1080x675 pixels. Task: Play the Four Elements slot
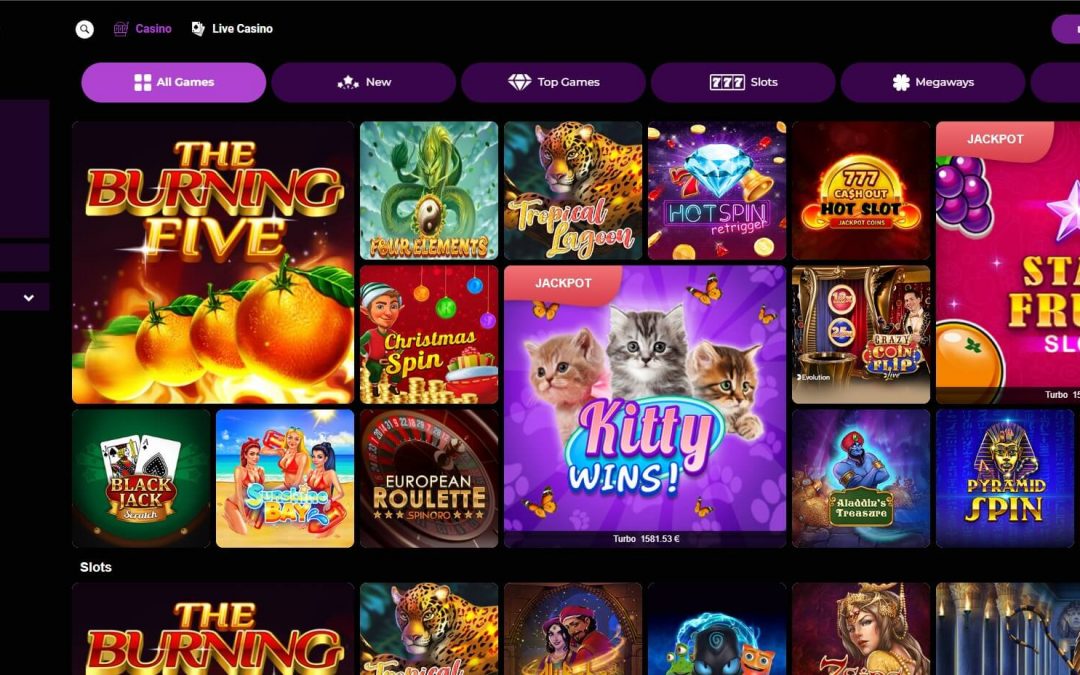[x=428, y=191]
